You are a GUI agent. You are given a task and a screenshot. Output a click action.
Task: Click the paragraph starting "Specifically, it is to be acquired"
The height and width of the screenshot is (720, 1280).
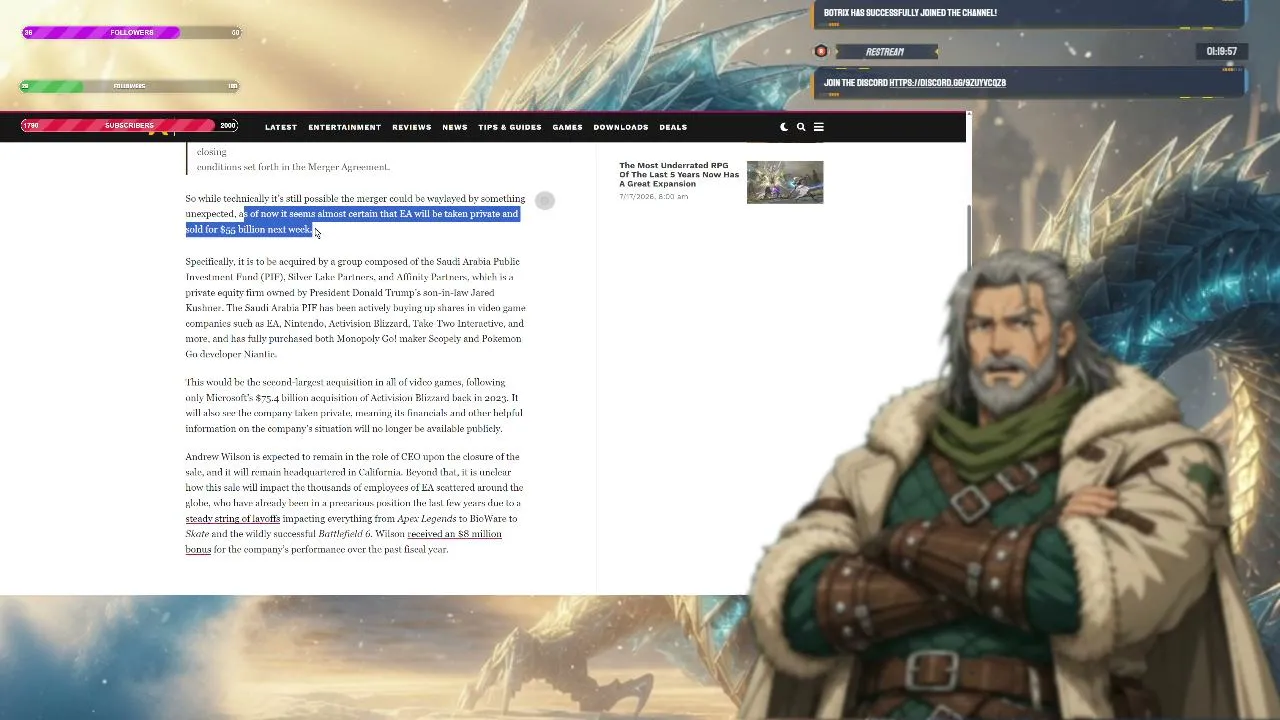point(355,308)
